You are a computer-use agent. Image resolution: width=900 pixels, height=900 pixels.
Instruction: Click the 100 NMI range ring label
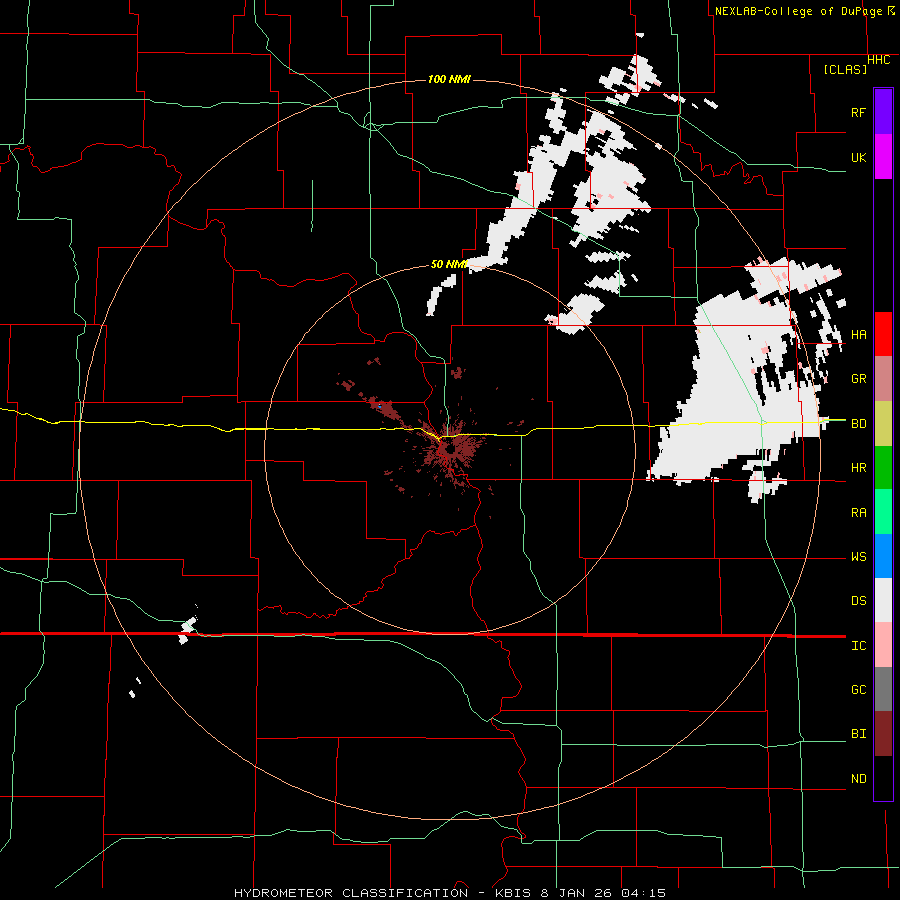(x=449, y=79)
